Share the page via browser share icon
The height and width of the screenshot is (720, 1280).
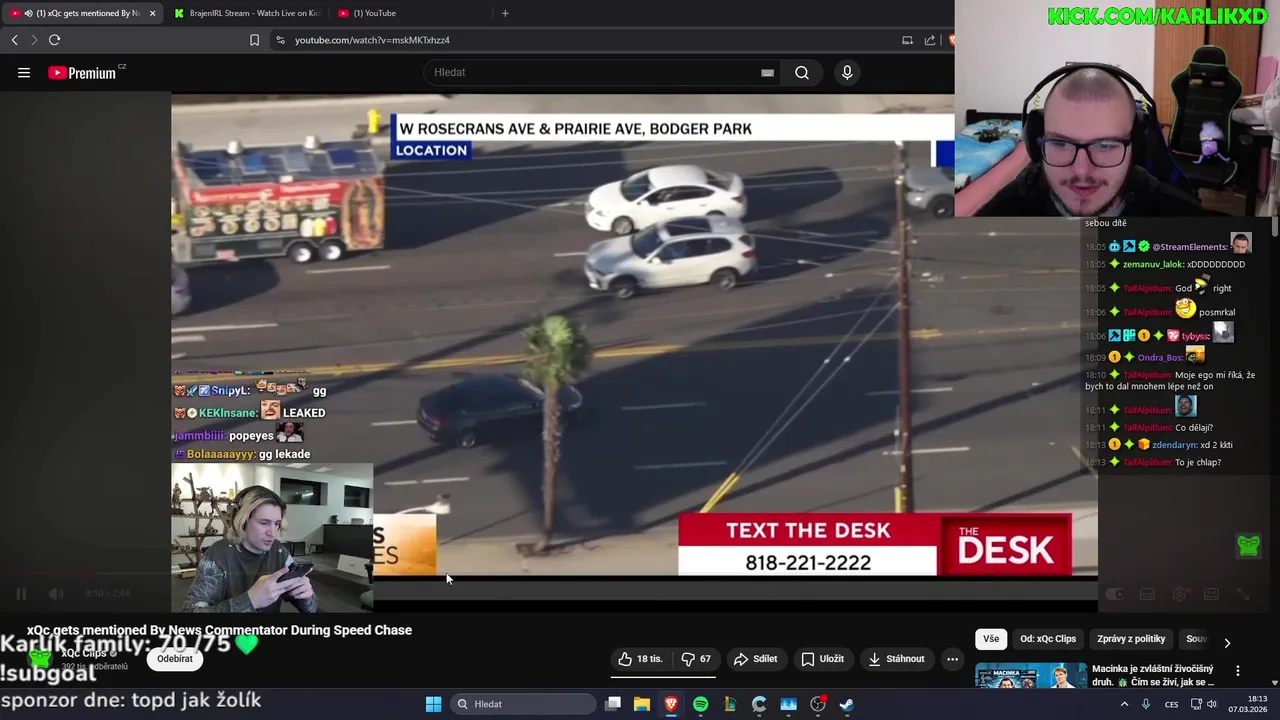(x=930, y=40)
